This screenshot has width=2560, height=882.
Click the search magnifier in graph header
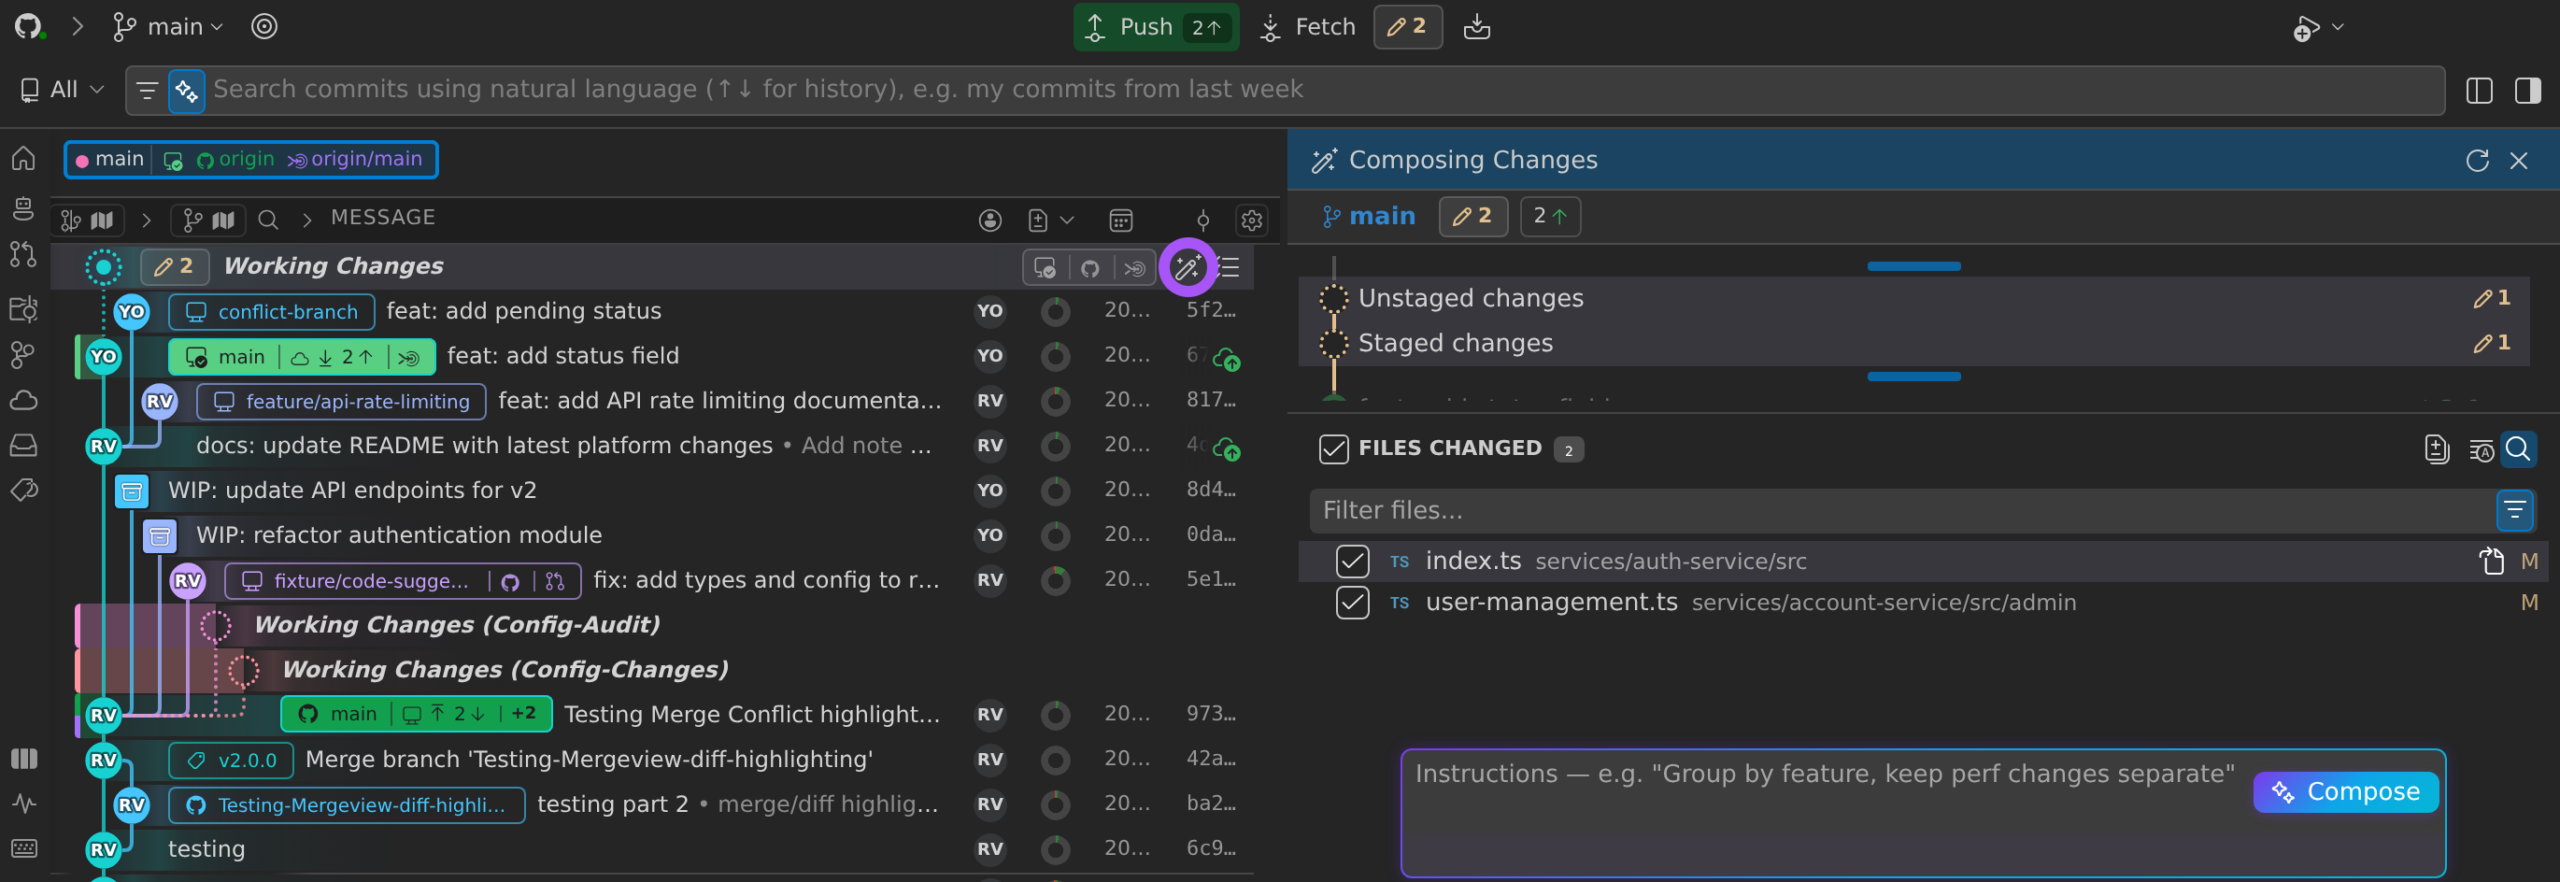(268, 220)
